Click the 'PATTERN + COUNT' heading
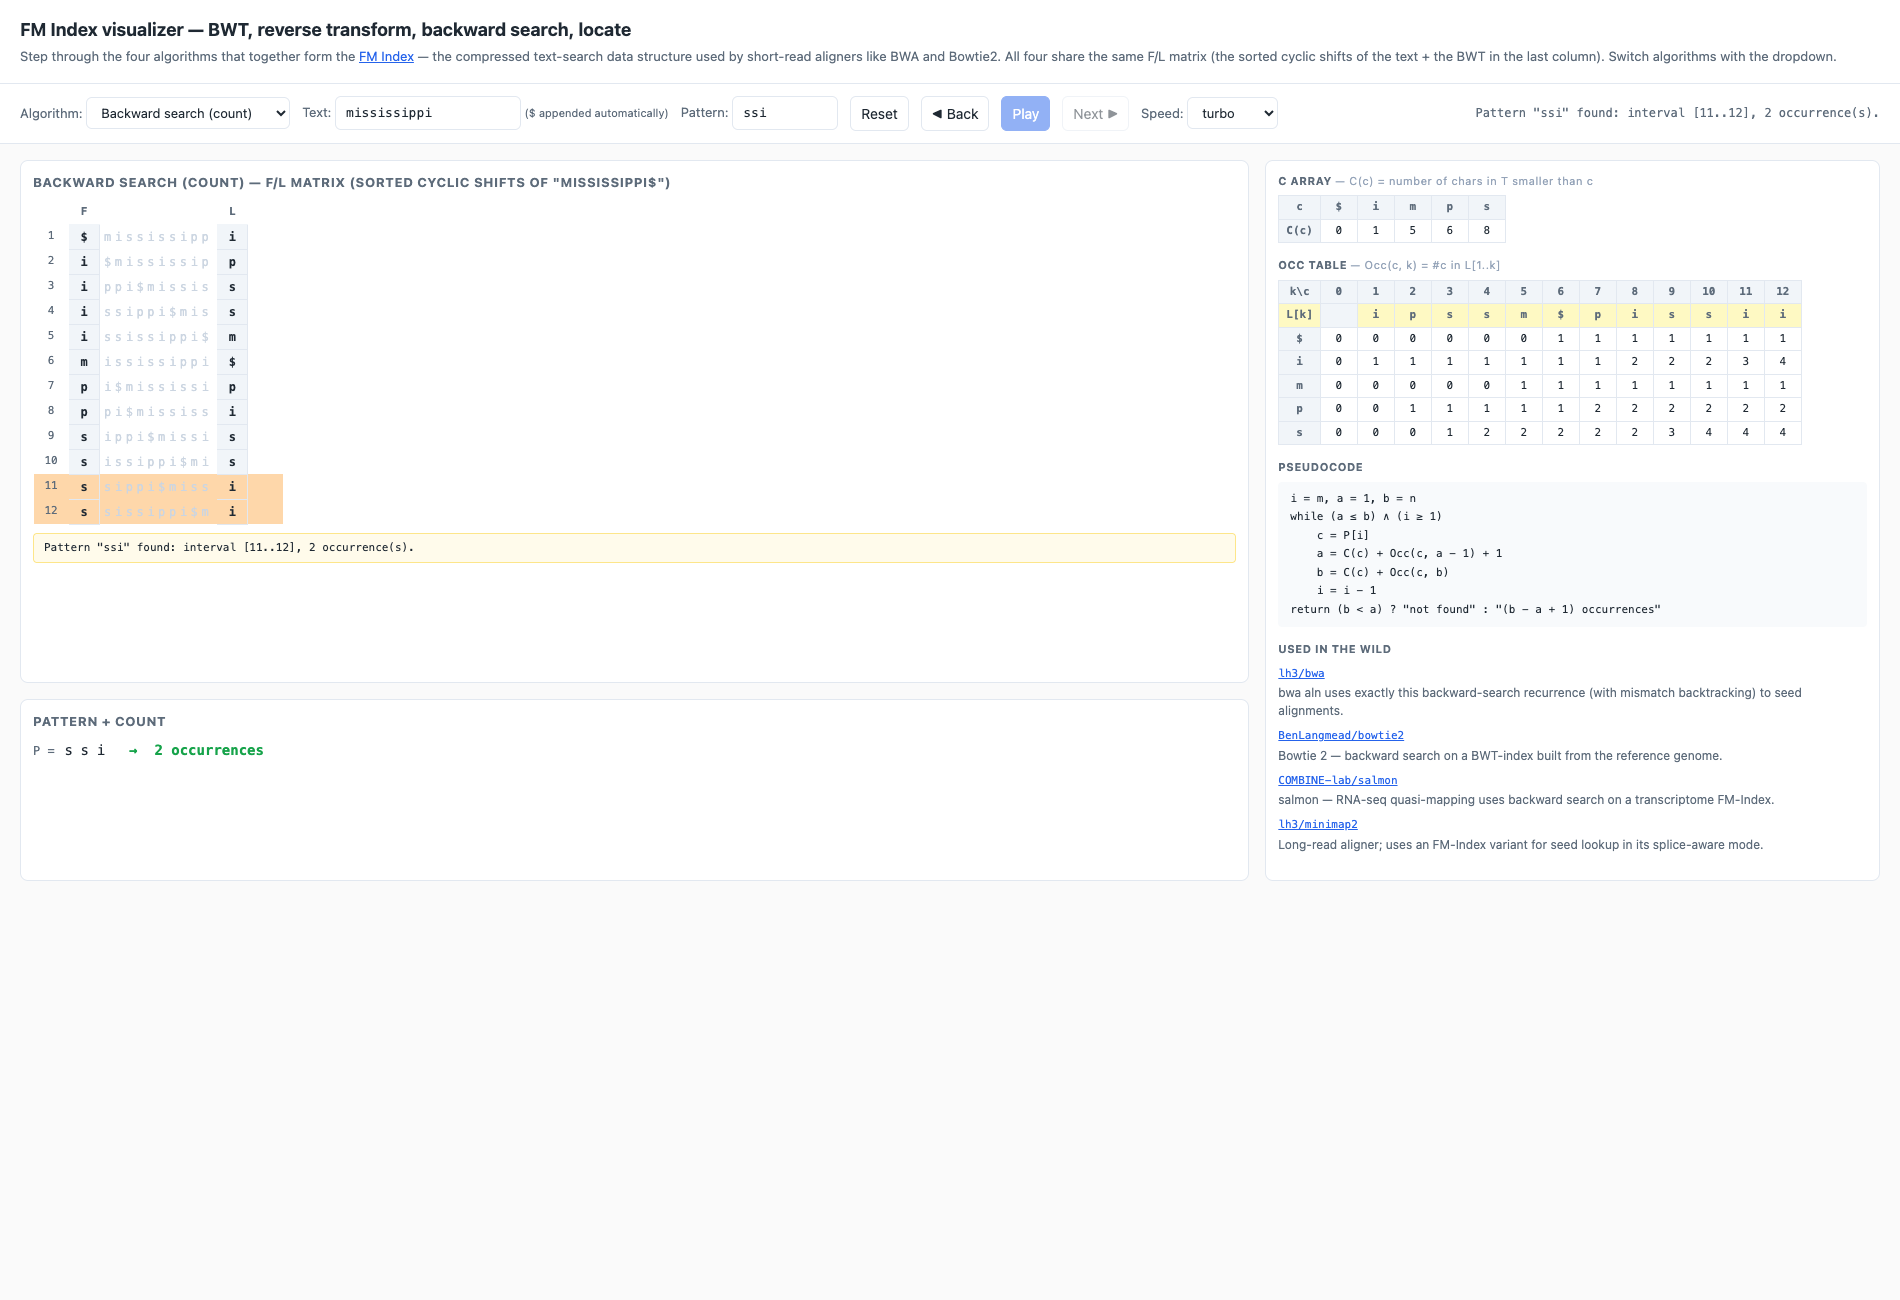 pos(99,722)
